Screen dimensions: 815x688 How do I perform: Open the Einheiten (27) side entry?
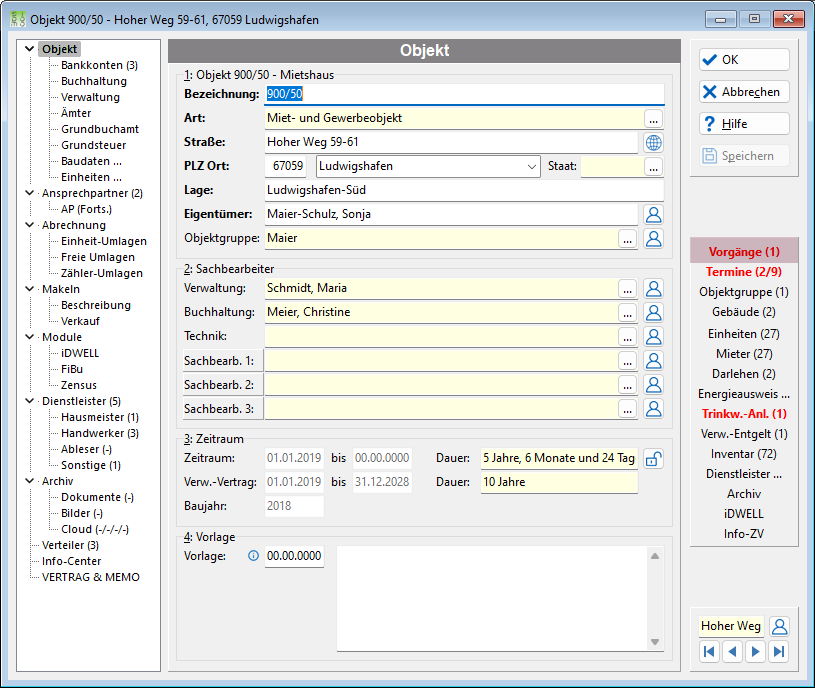744,334
